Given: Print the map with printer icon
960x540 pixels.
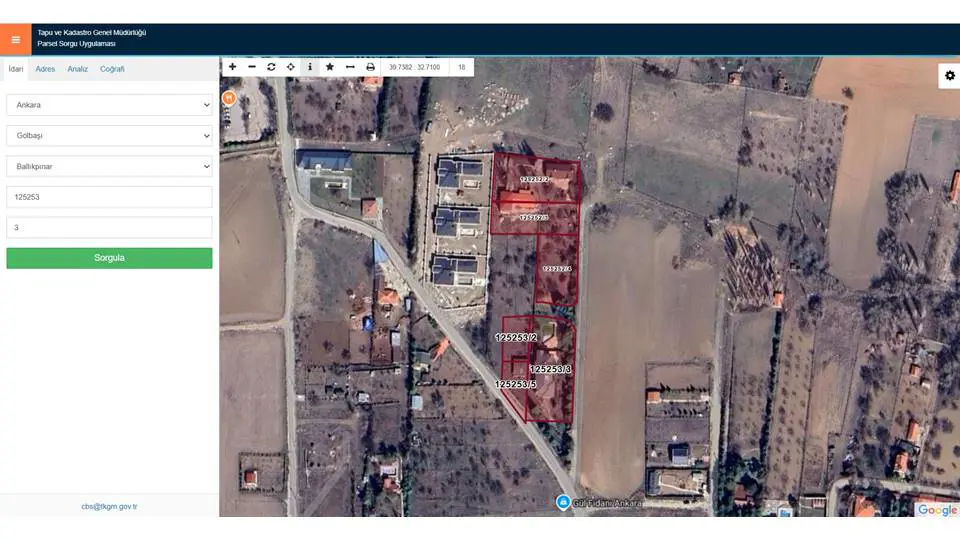Looking at the screenshot, I should click(370, 67).
